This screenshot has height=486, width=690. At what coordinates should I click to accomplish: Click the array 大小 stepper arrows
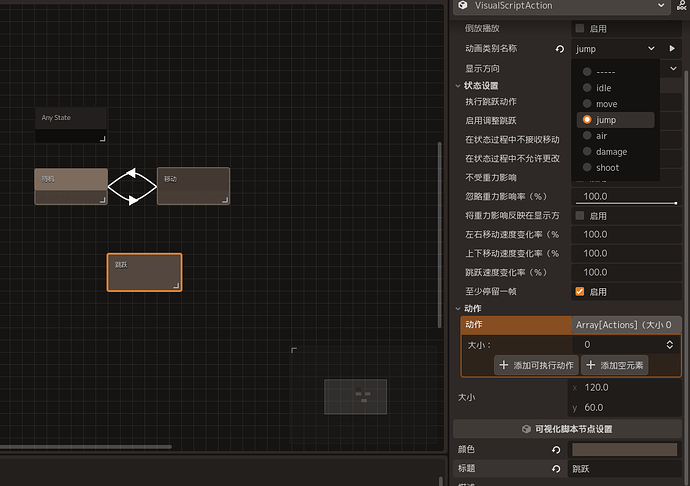click(669, 345)
